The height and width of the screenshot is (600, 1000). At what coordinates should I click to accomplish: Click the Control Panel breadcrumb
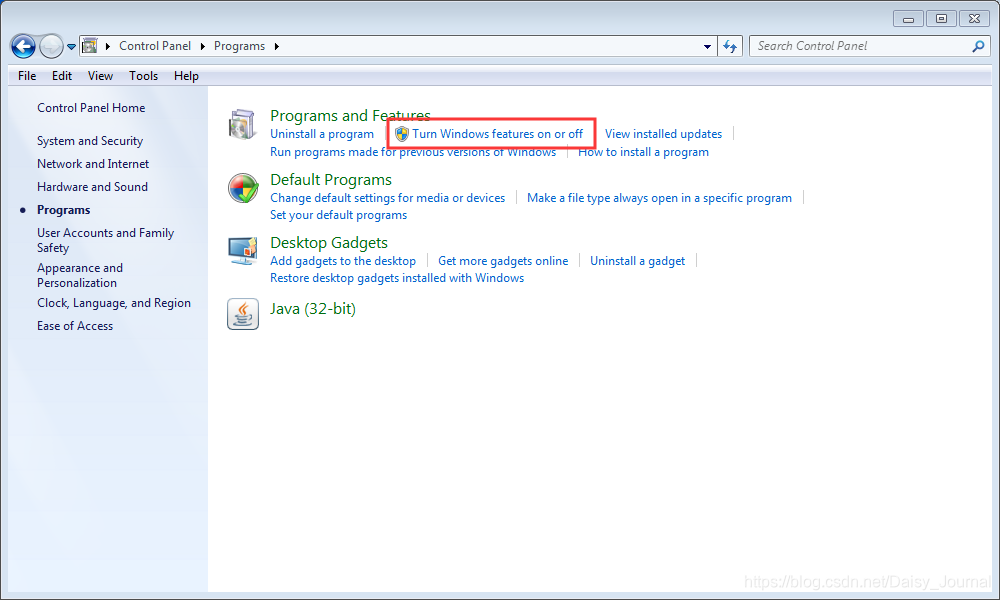pyautogui.click(x=155, y=46)
